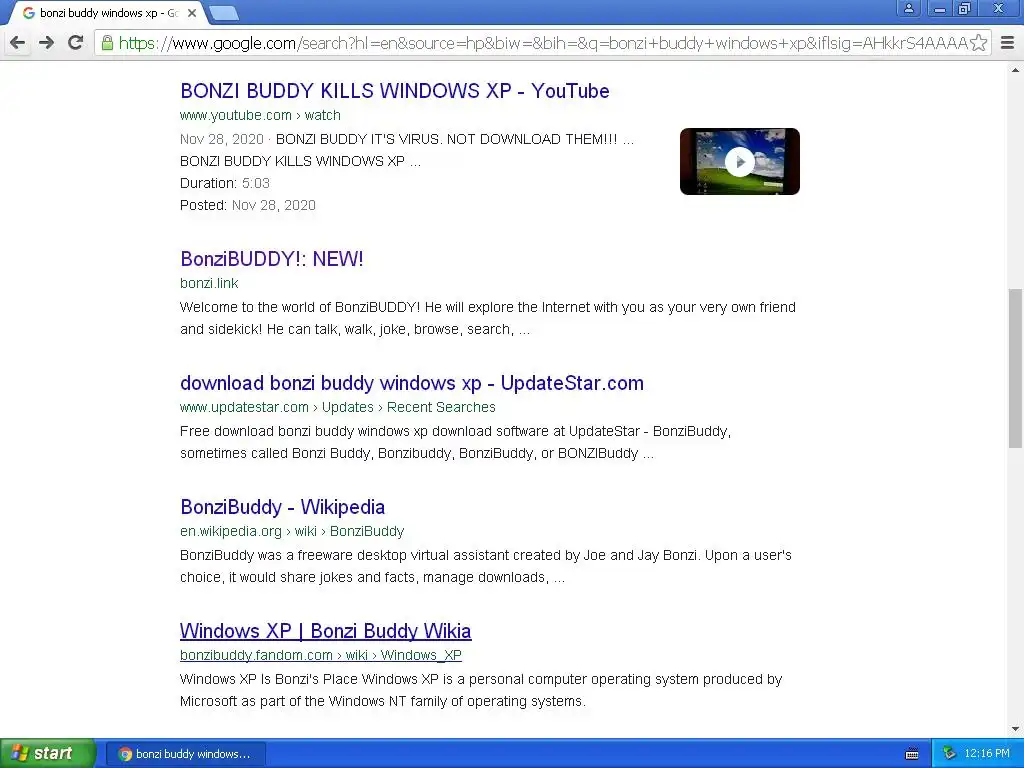
Task: Click the 'Duration: 5:03' text
Action: 225,184
